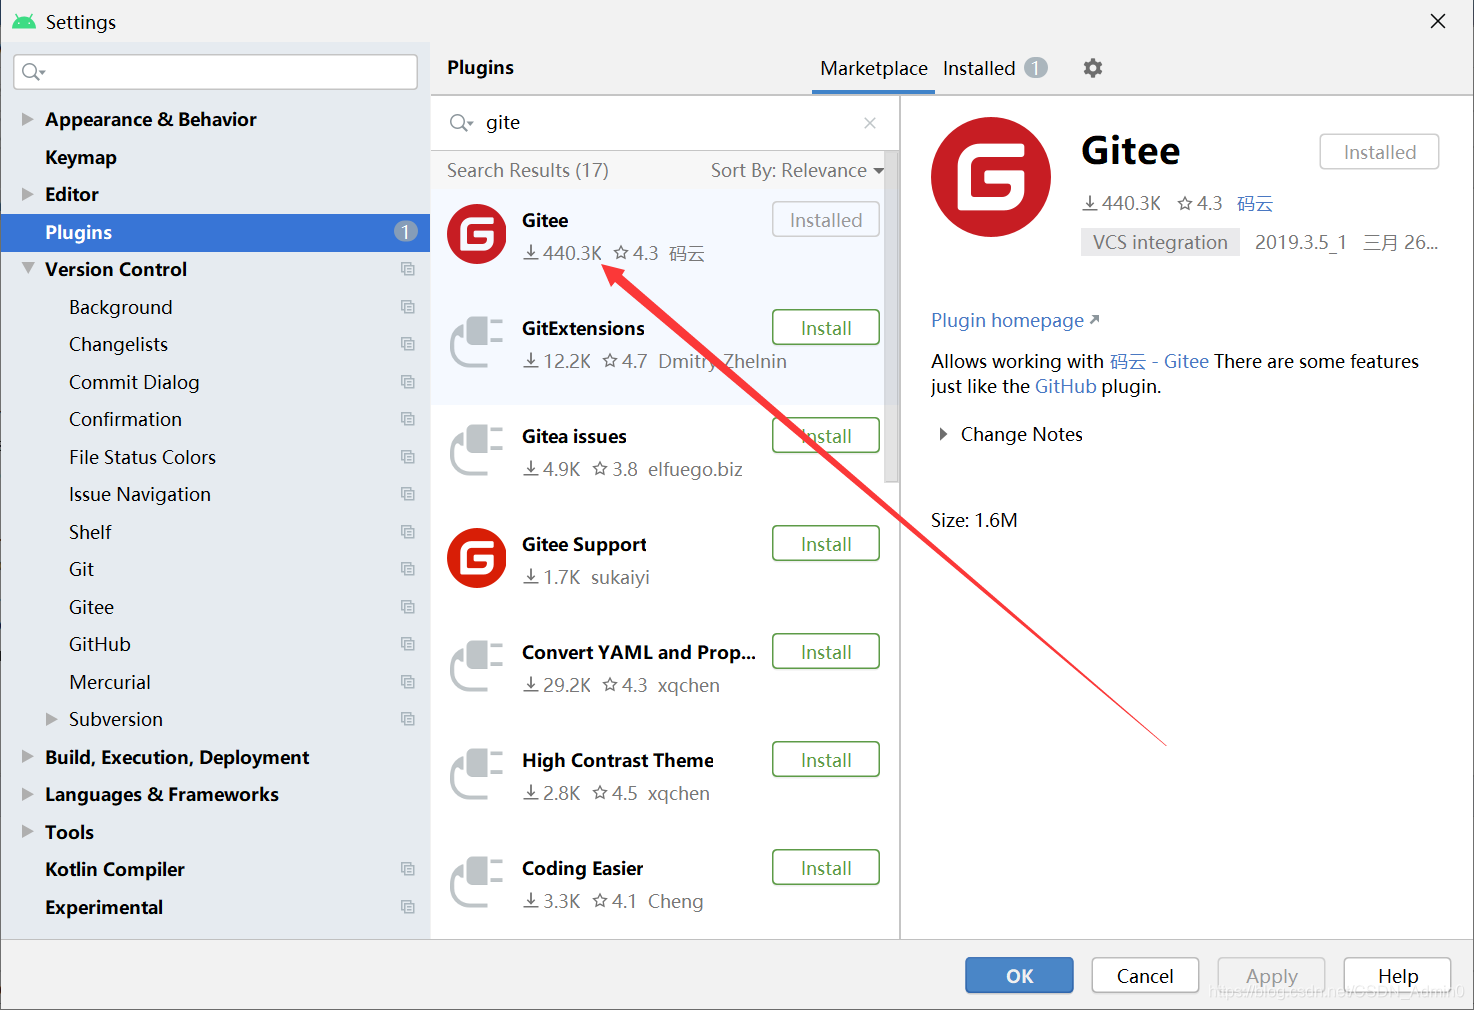Click the High Contrast Theme plugin icon
1474x1010 pixels.
477,774
